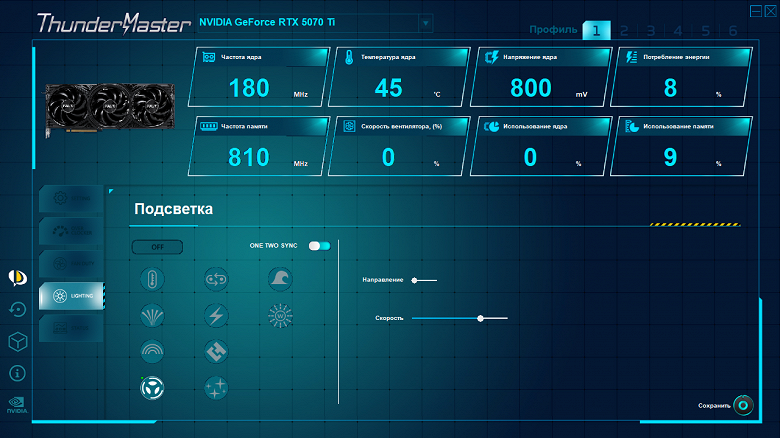The width and height of the screenshot is (780, 438).
Task: Click the Направление slider handle
Action: tap(414, 280)
